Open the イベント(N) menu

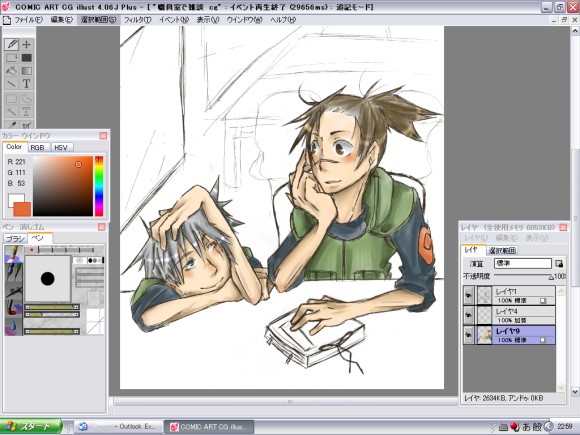pyautogui.click(x=174, y=20)
